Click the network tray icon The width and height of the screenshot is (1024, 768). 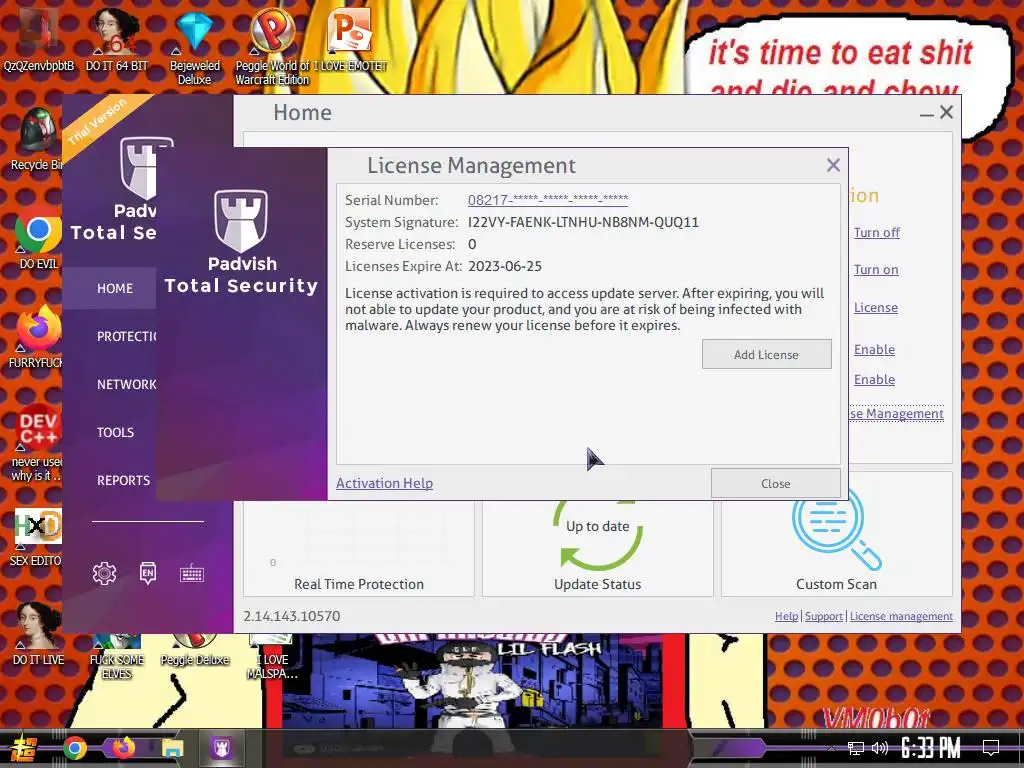856,748
